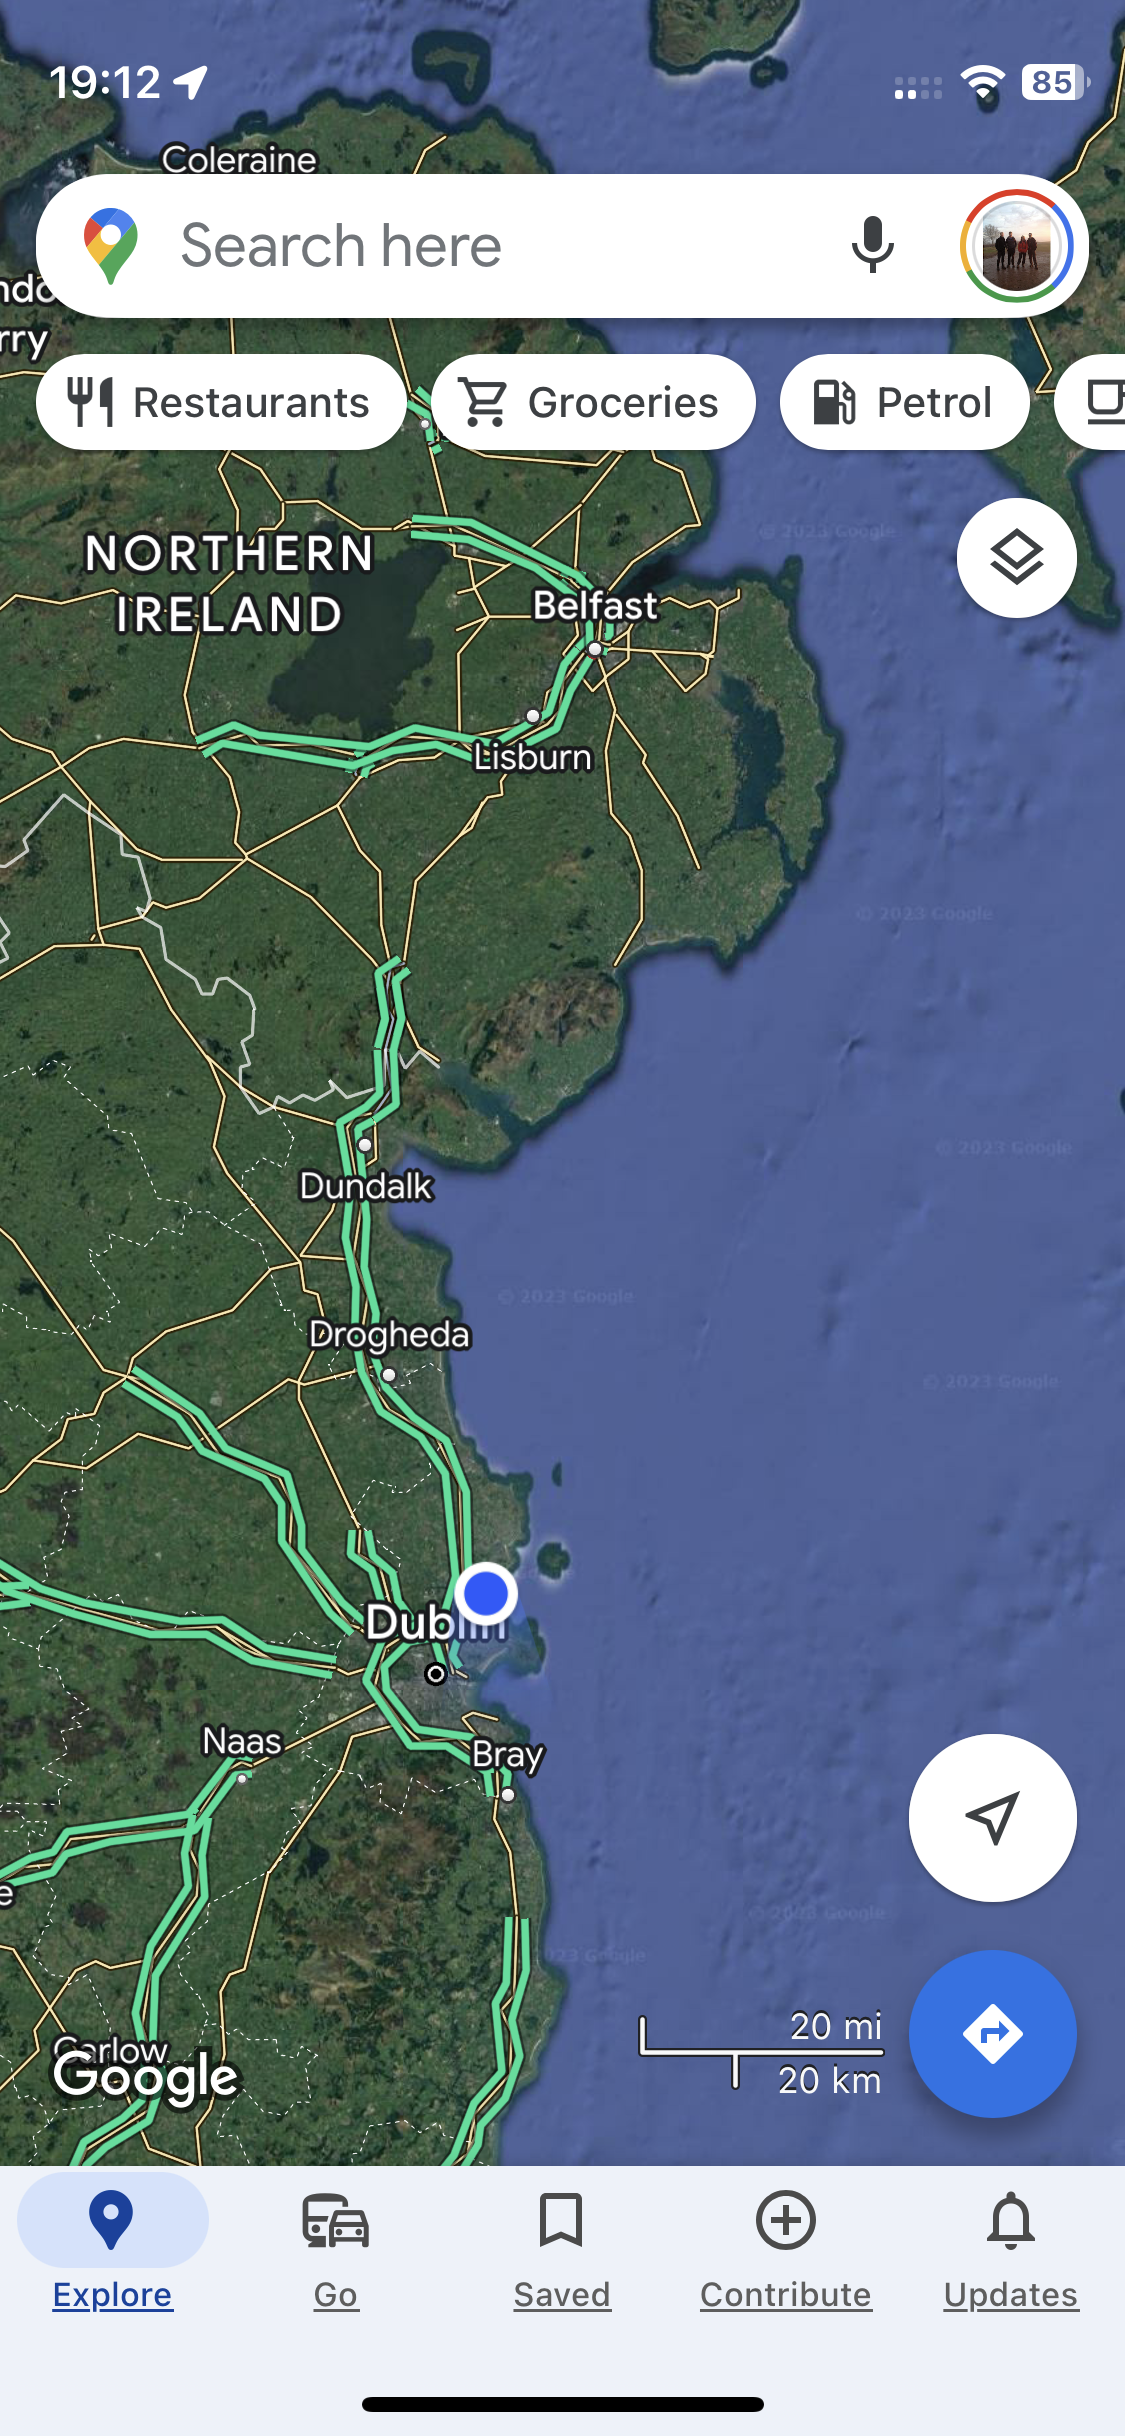The image size is (1125, 2436).
Task: Open the blue directions button
Action: pyautogui.click(x=992, y=2033)
